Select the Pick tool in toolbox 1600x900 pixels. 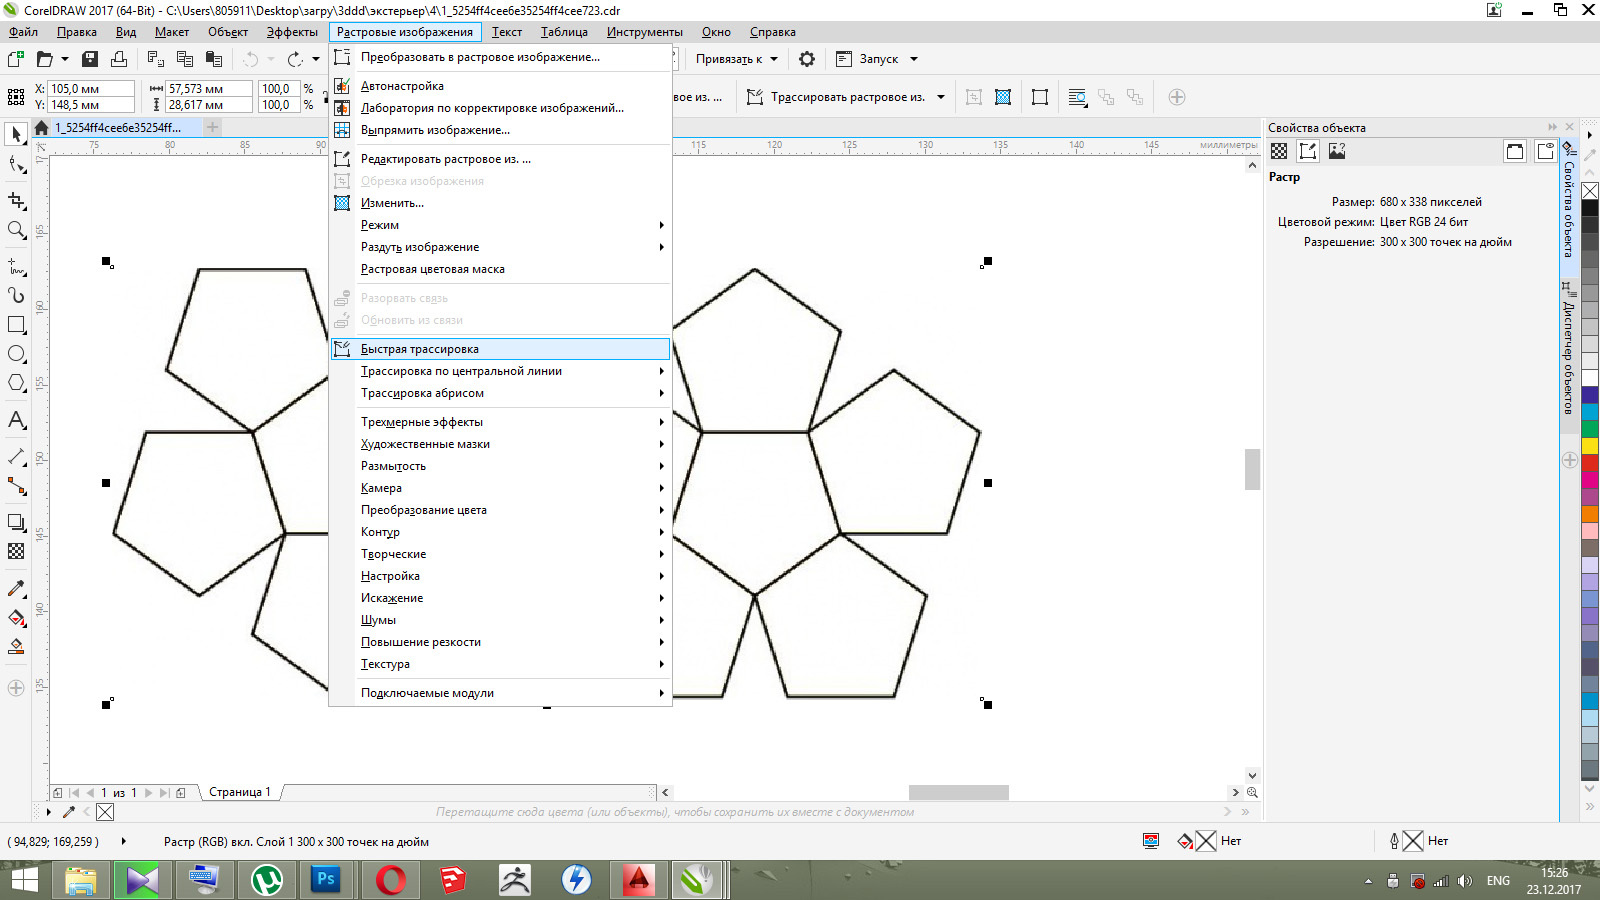pos(16,134)
